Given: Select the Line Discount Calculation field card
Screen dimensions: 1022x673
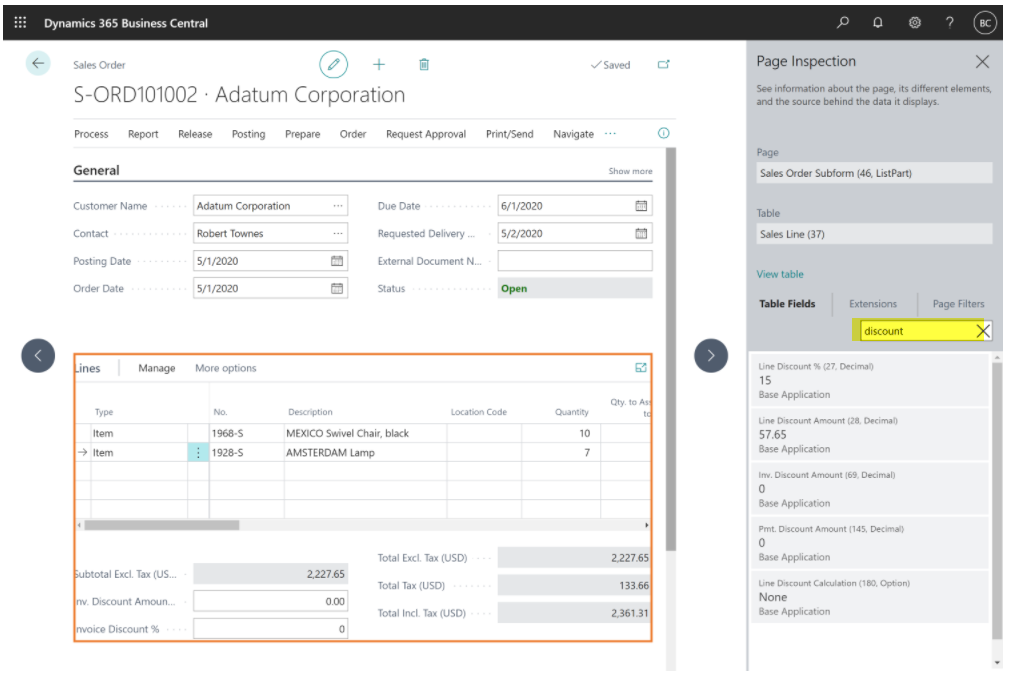Looking at the screenshot, I should (869, 597).
